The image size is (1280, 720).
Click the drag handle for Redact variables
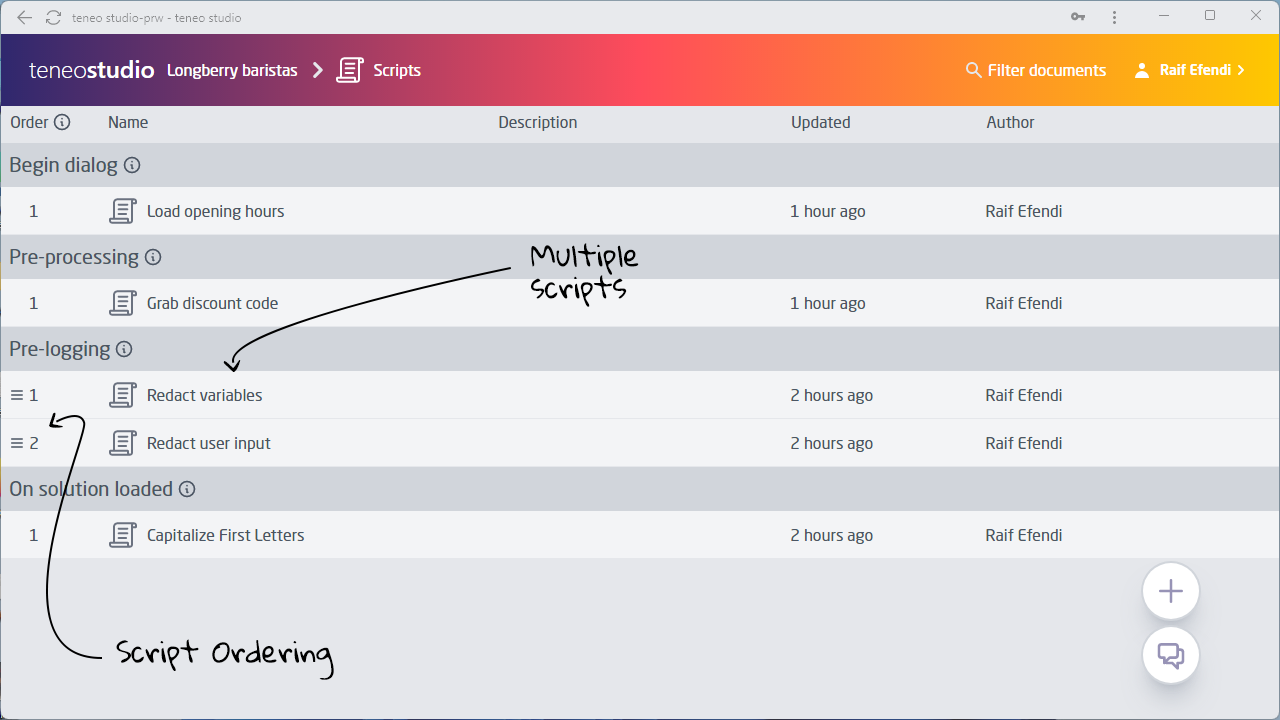16,395
